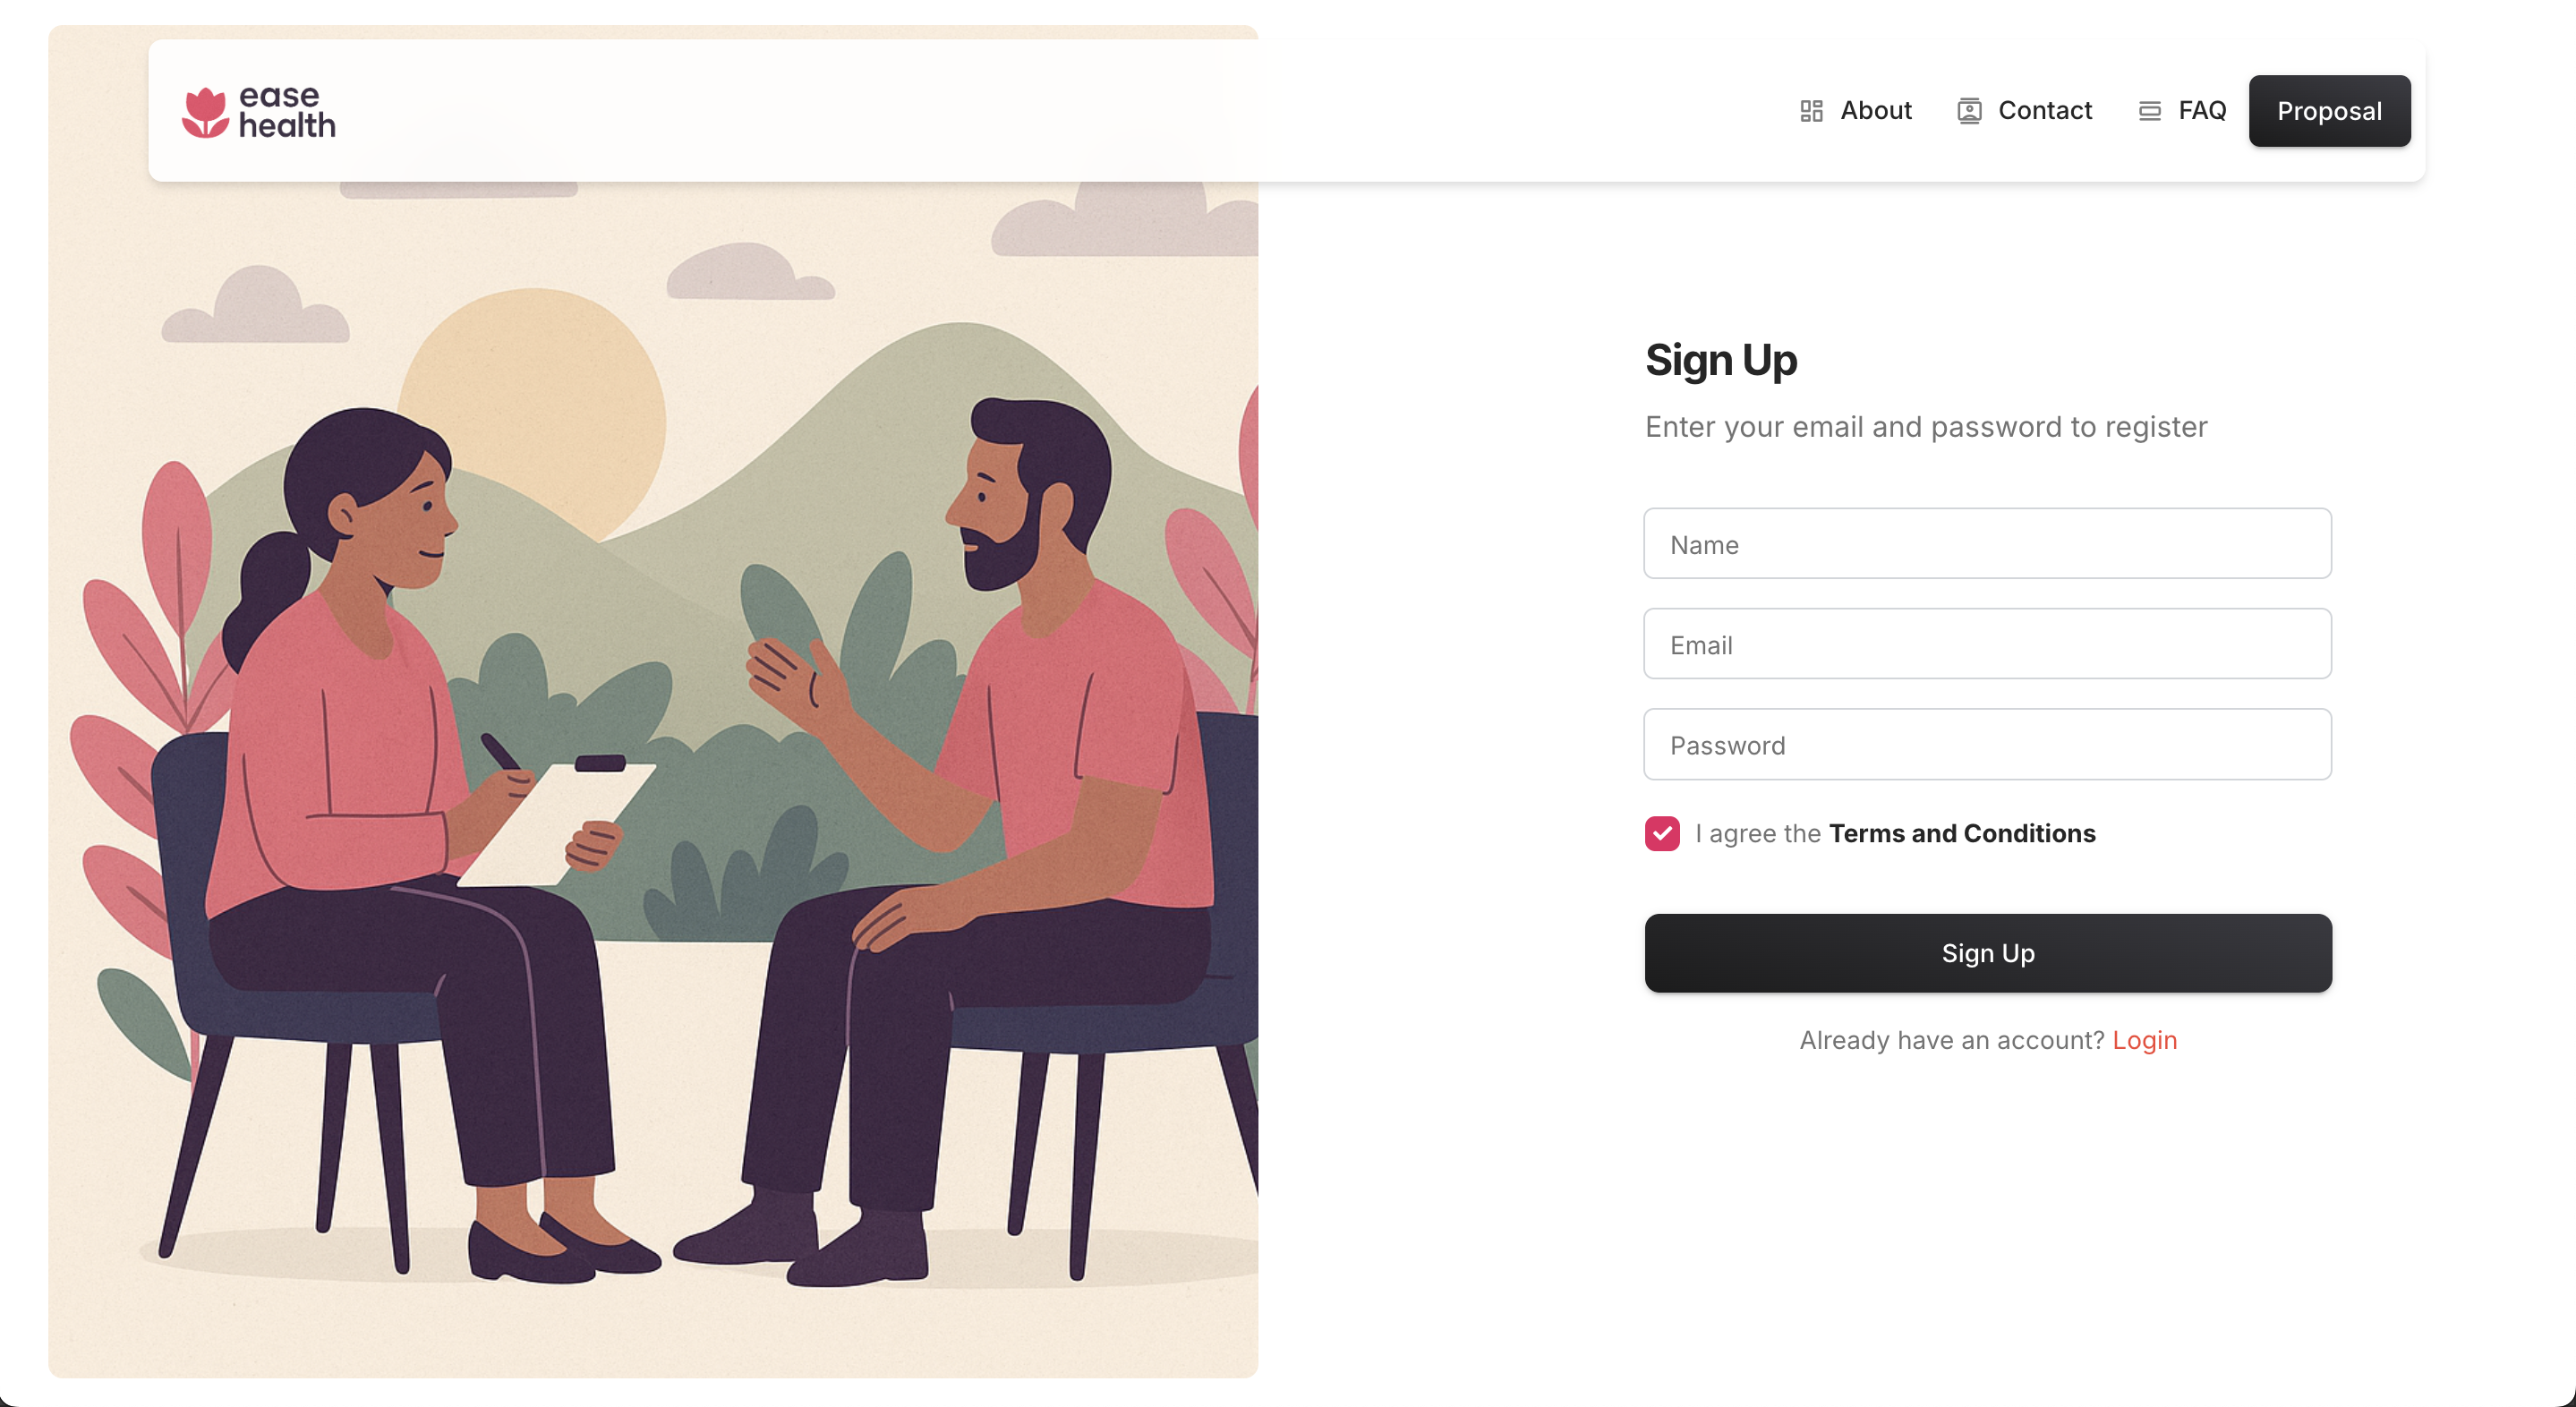Follow the Login link

pyautogui.click(x=2144, y=1040)
